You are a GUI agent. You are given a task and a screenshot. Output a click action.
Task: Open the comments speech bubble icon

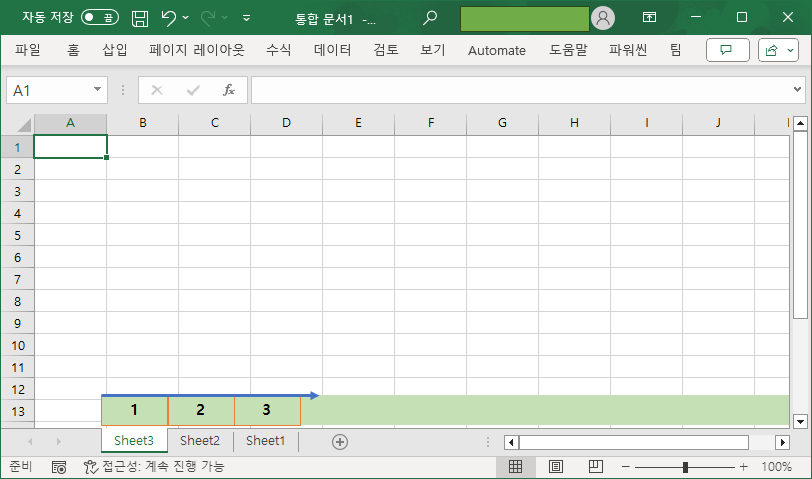(x=727, y=50)
